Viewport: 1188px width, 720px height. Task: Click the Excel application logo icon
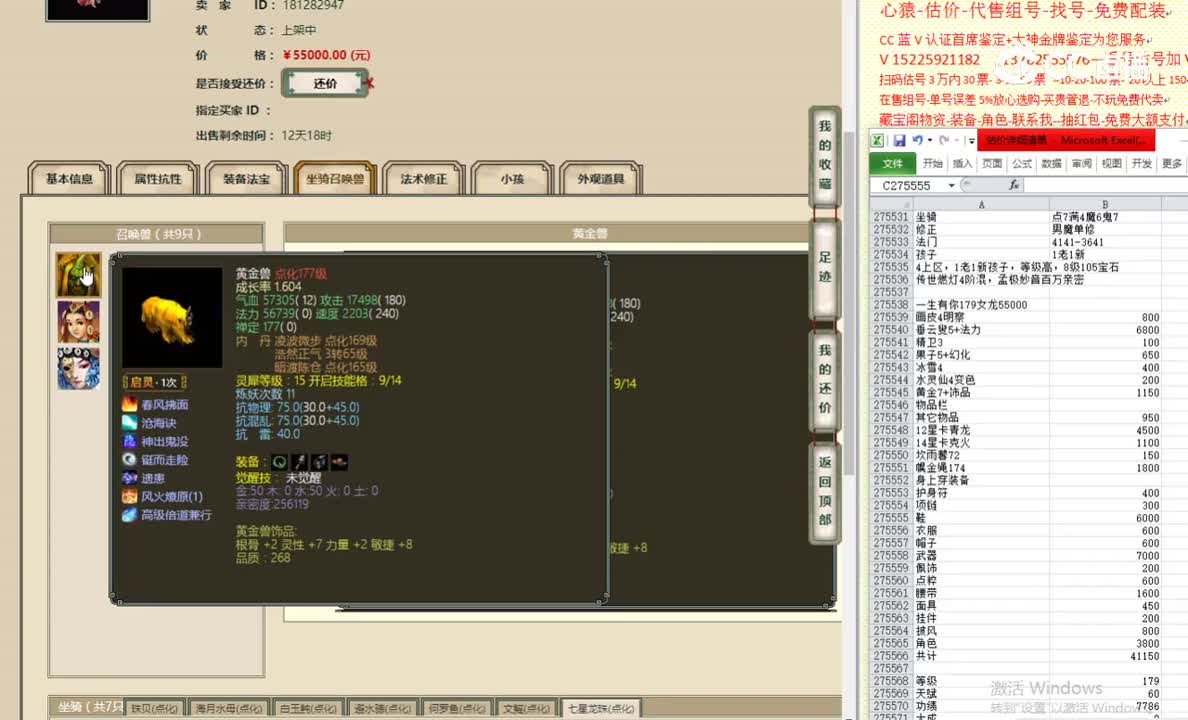coord(877,140)
